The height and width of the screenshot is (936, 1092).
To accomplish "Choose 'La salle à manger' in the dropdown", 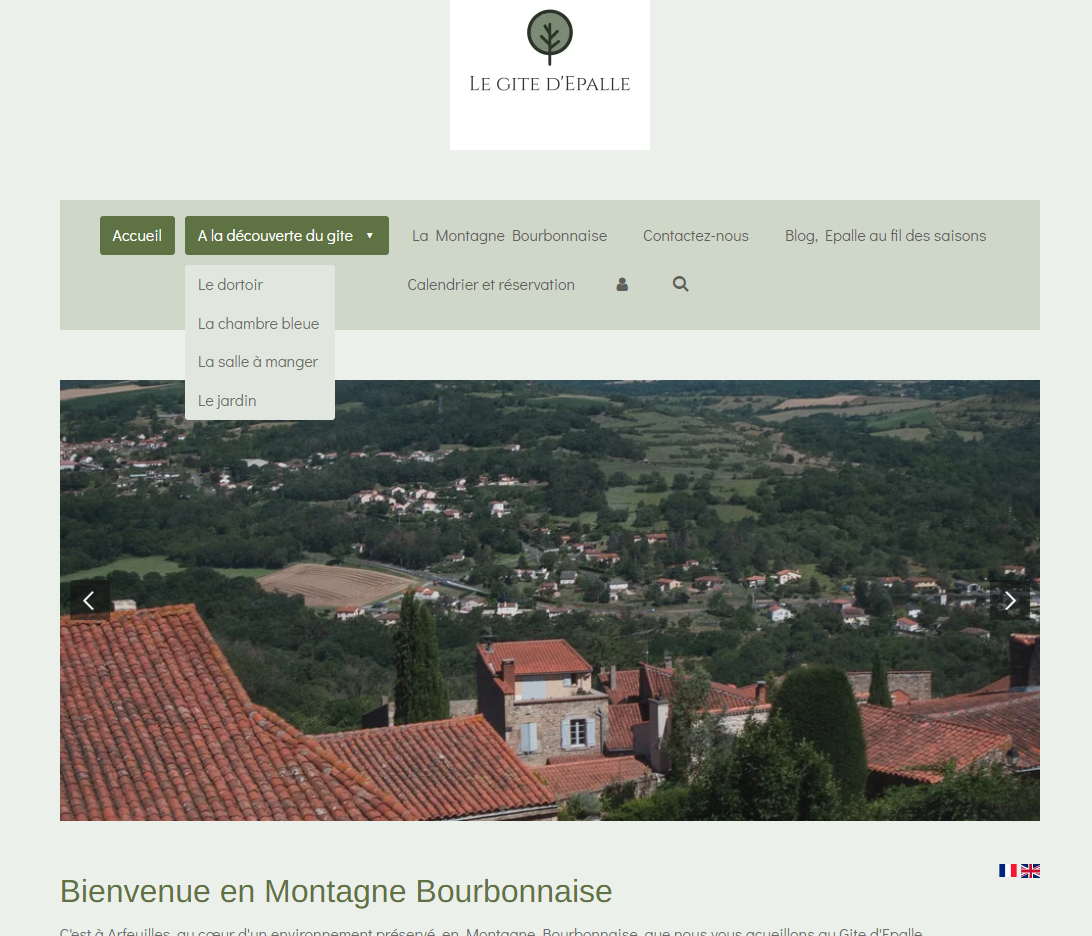I will click(257, 362).
